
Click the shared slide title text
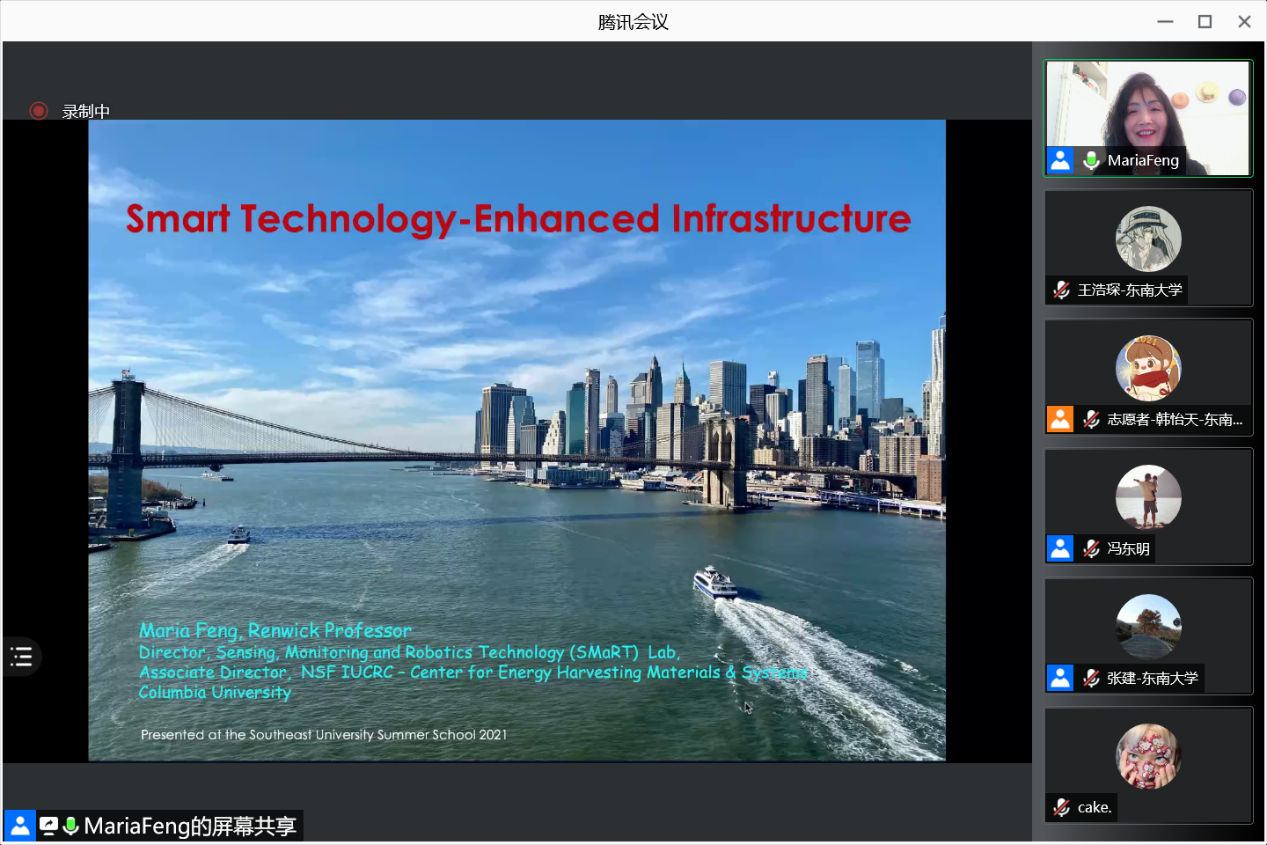(x=518, y=218)
